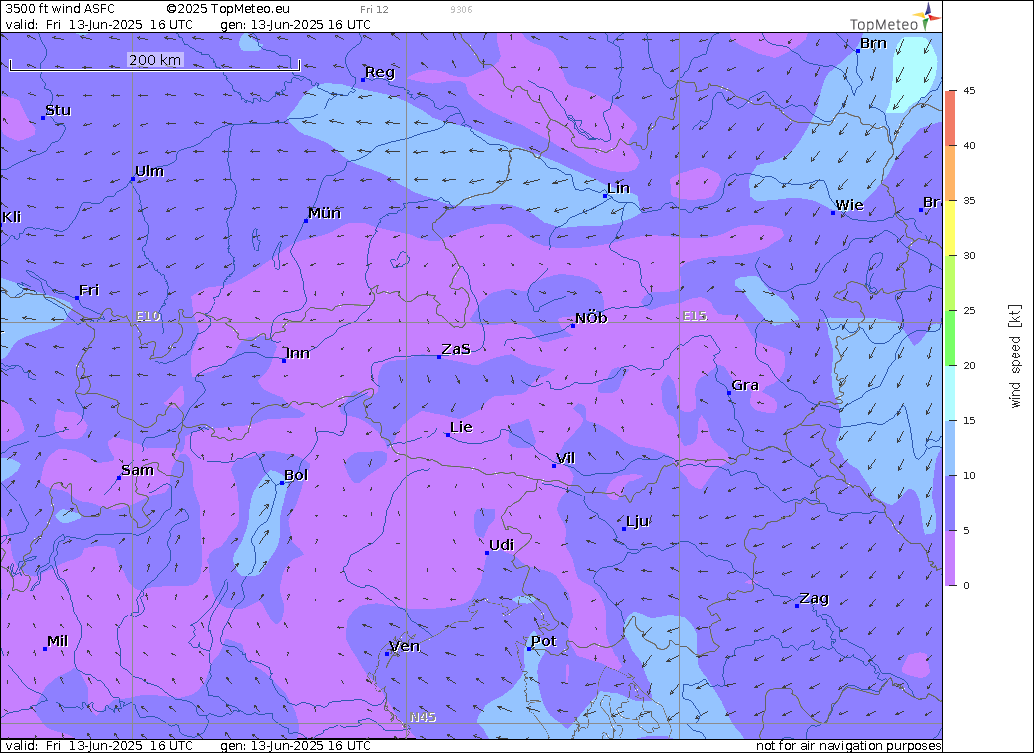1034x753 pixels.
Task: Select the orange 35–40 kt legend band
Action: click(x=950, y=173)
